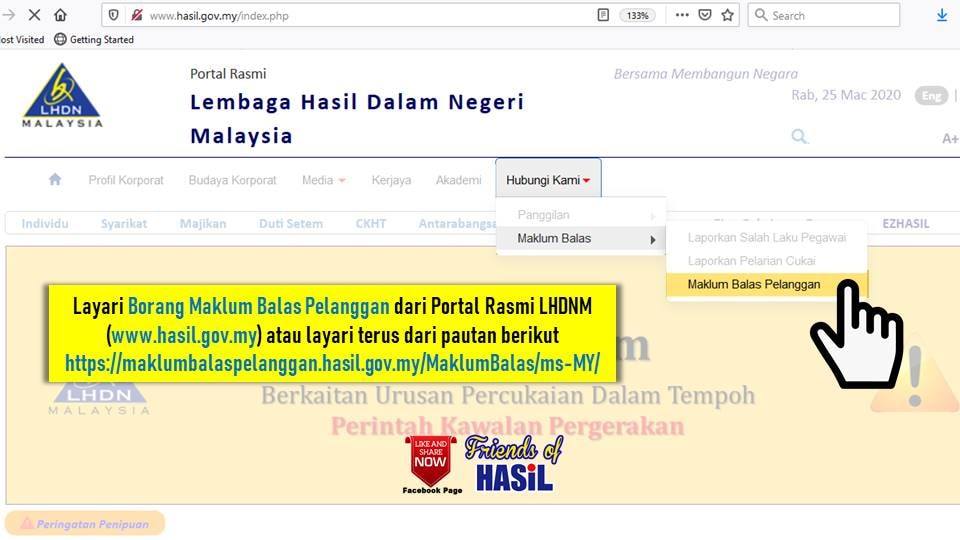Image resolution: width=960 pixels, height=540 pixels.
Task: Expand the Media dropdown
Action: 324,180
